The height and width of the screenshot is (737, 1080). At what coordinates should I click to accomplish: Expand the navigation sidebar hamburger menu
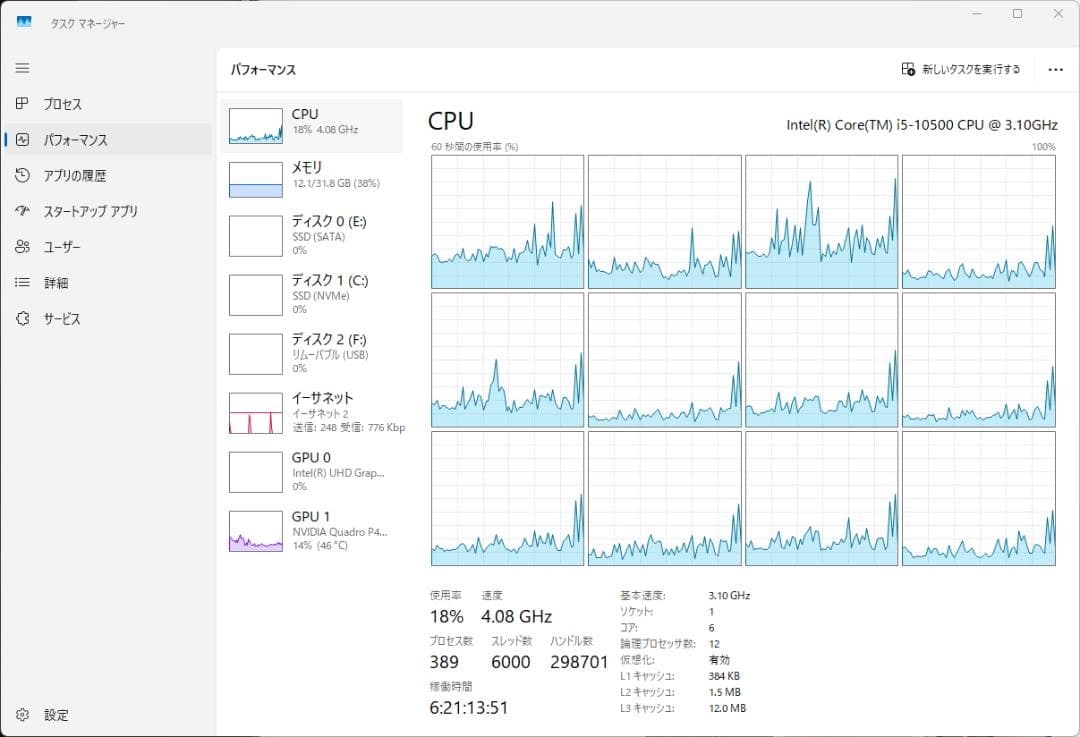[22, 67]
